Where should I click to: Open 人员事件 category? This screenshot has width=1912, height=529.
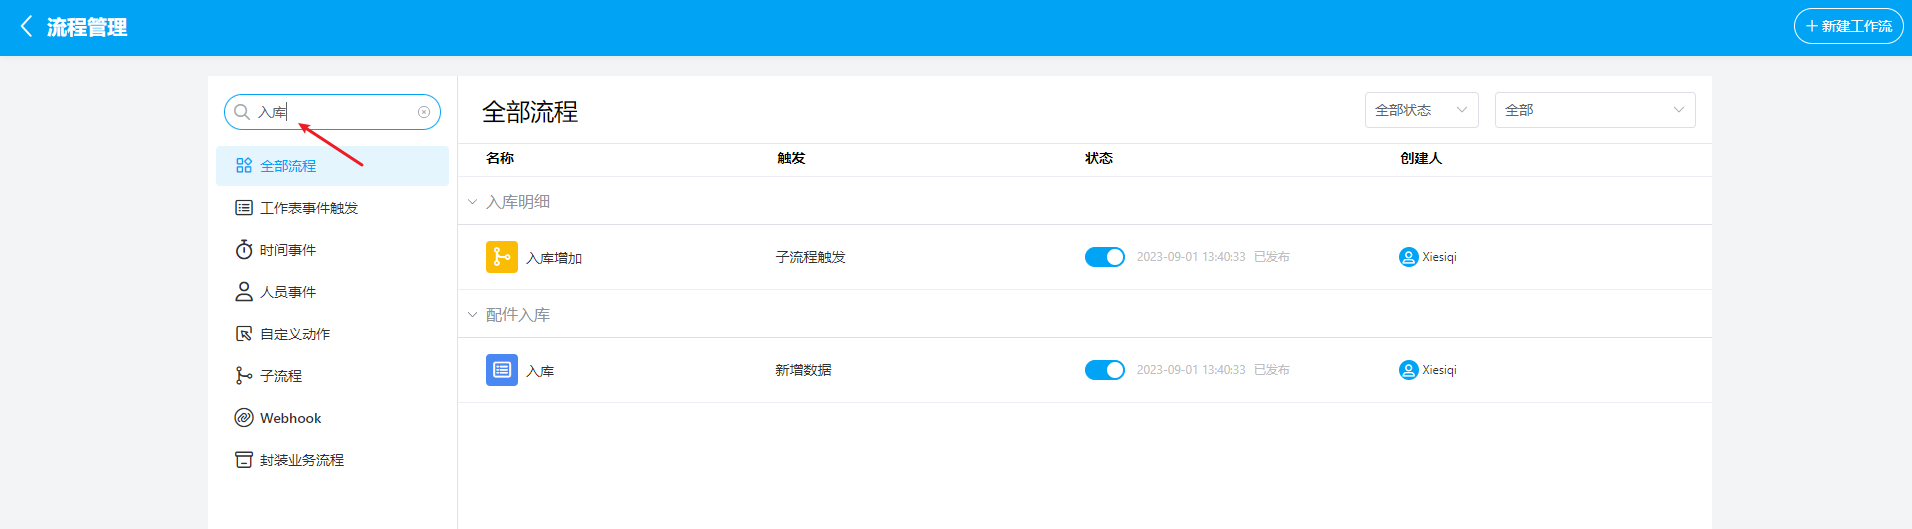click(x=332, y=292)
